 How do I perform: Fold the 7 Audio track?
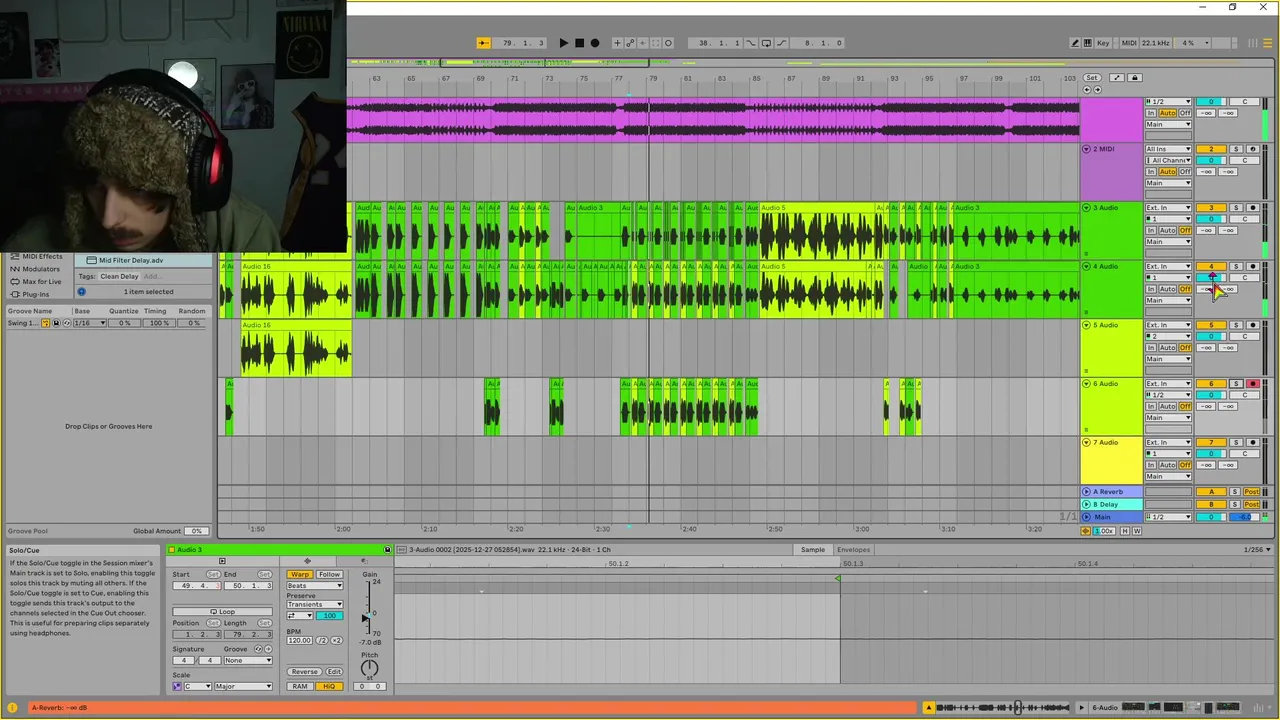[x=1087, y=442]
